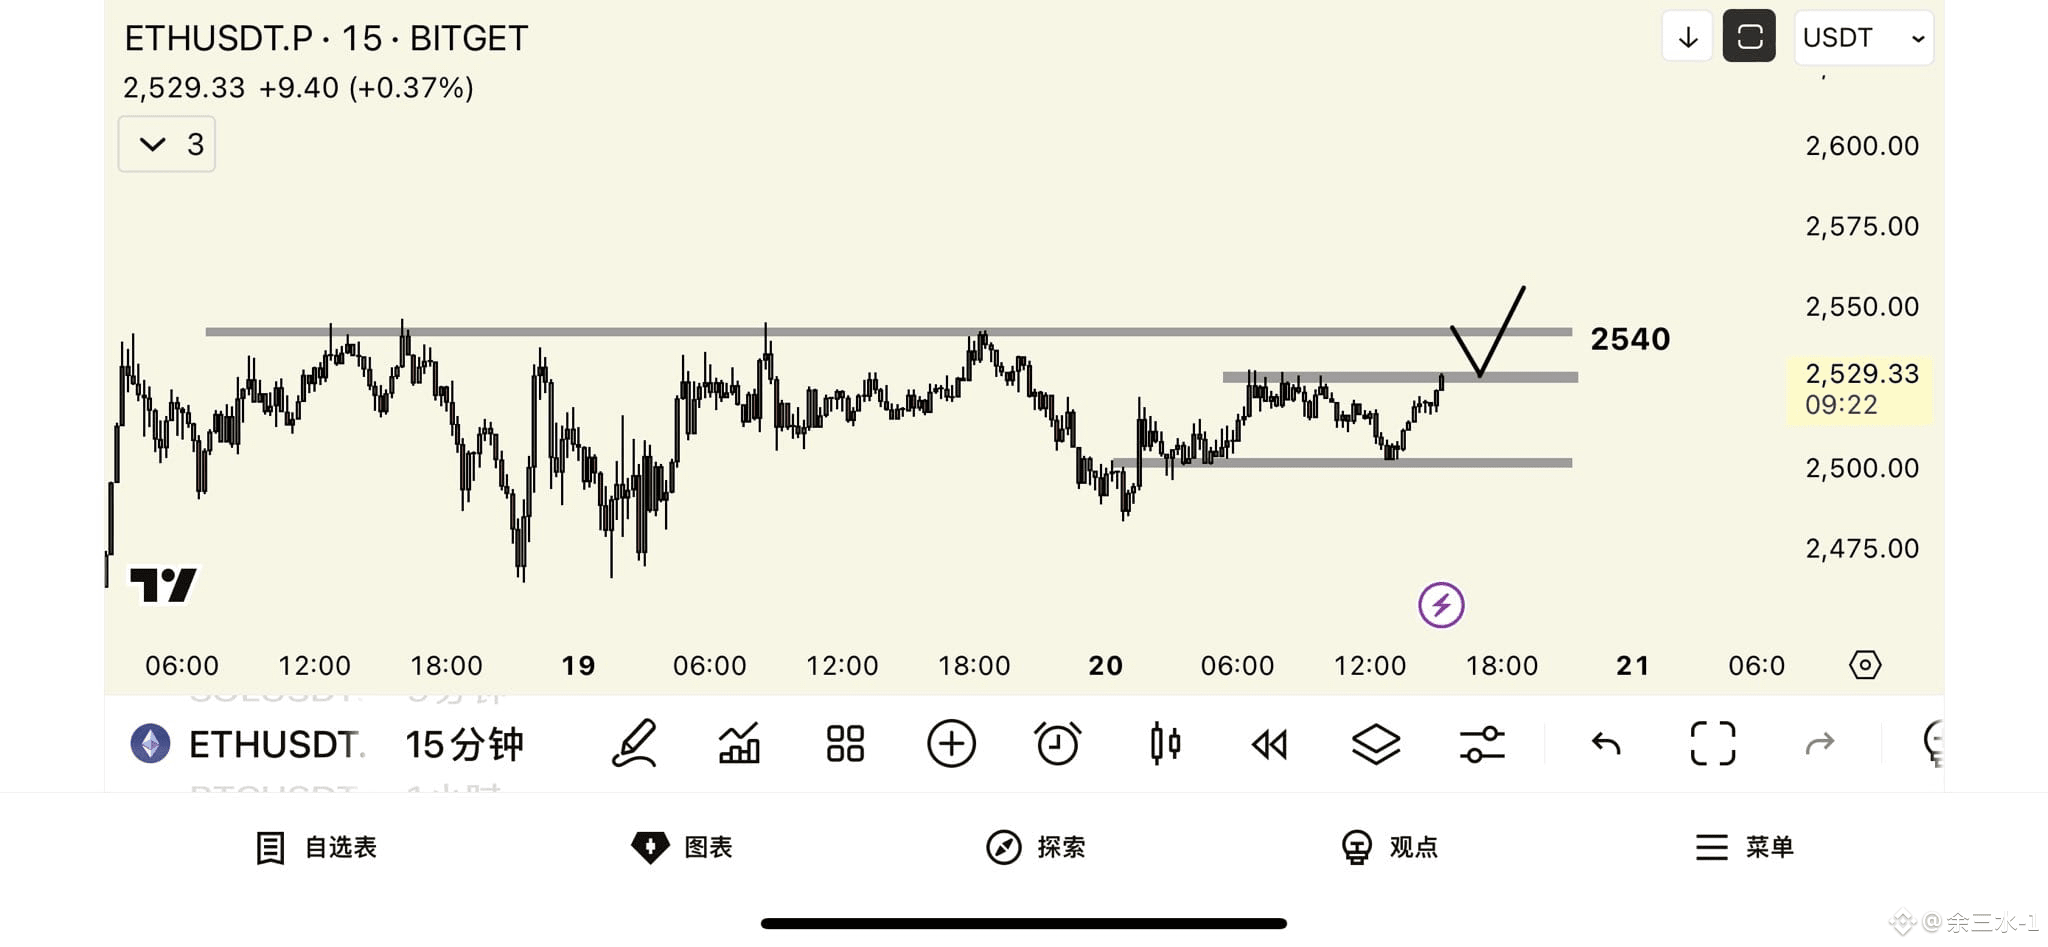Screen dimensions: 2048x947
Task: Select the drawing pen tool
Action: pyautogui.click(x=634, y=744)
